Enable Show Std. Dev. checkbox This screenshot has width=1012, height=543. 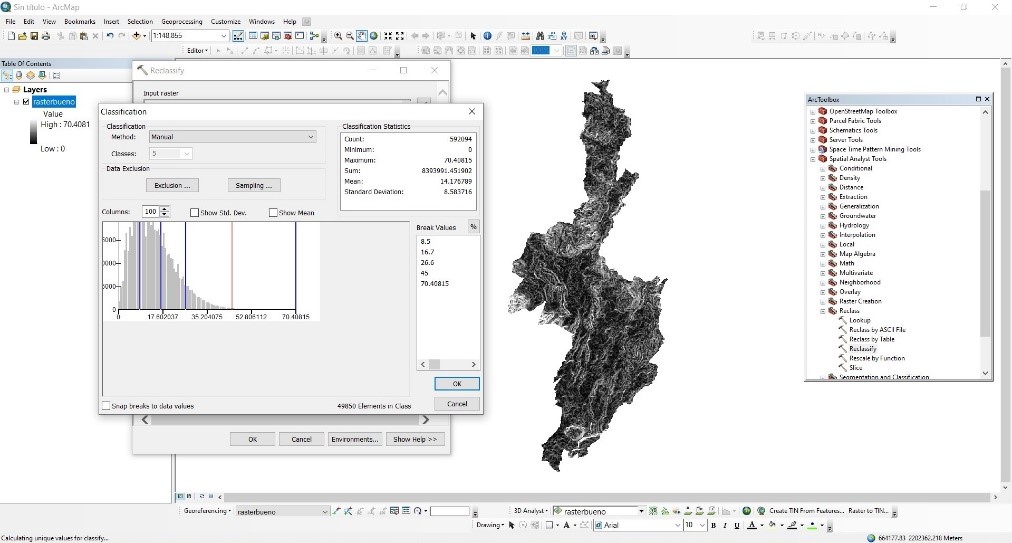pos(195,212)
